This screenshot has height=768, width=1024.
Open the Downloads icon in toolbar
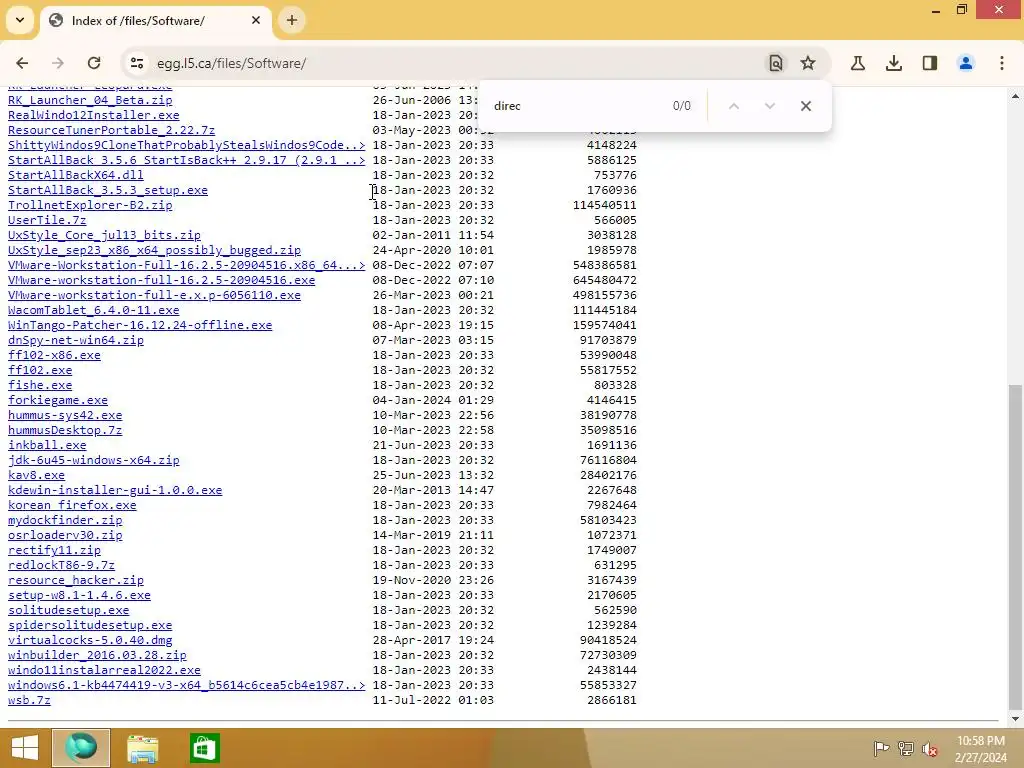pyautogui.click(x=893, y=63)
